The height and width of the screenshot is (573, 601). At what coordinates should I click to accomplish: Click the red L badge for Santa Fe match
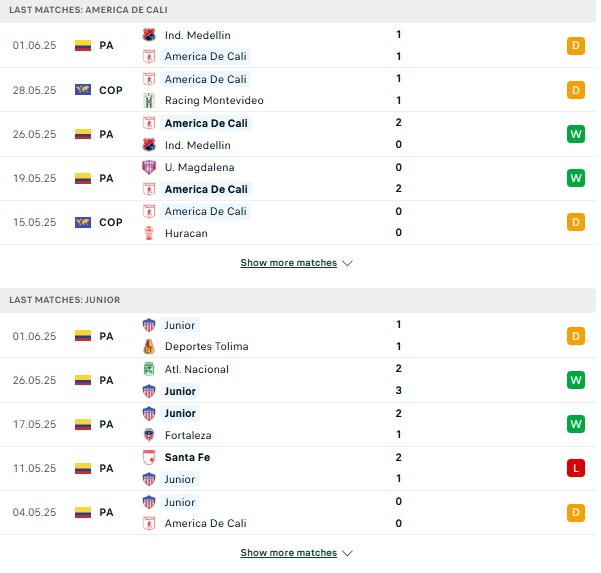pos(576,468)
